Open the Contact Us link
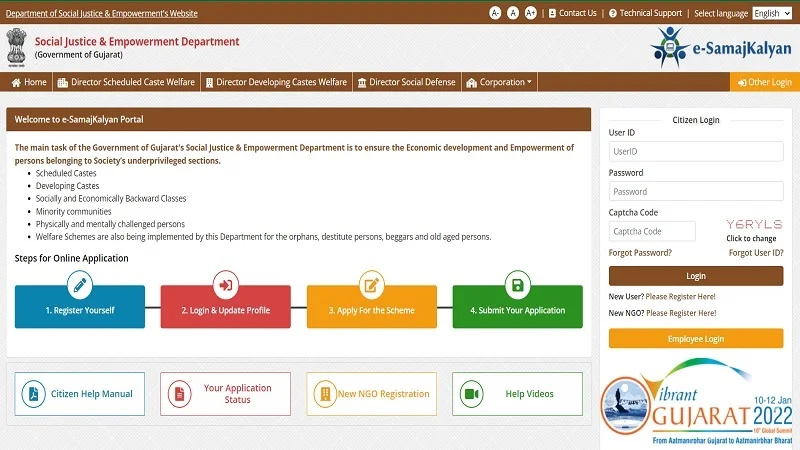The image size is (800, 450). pyautogui.click(x=572, y=13)
